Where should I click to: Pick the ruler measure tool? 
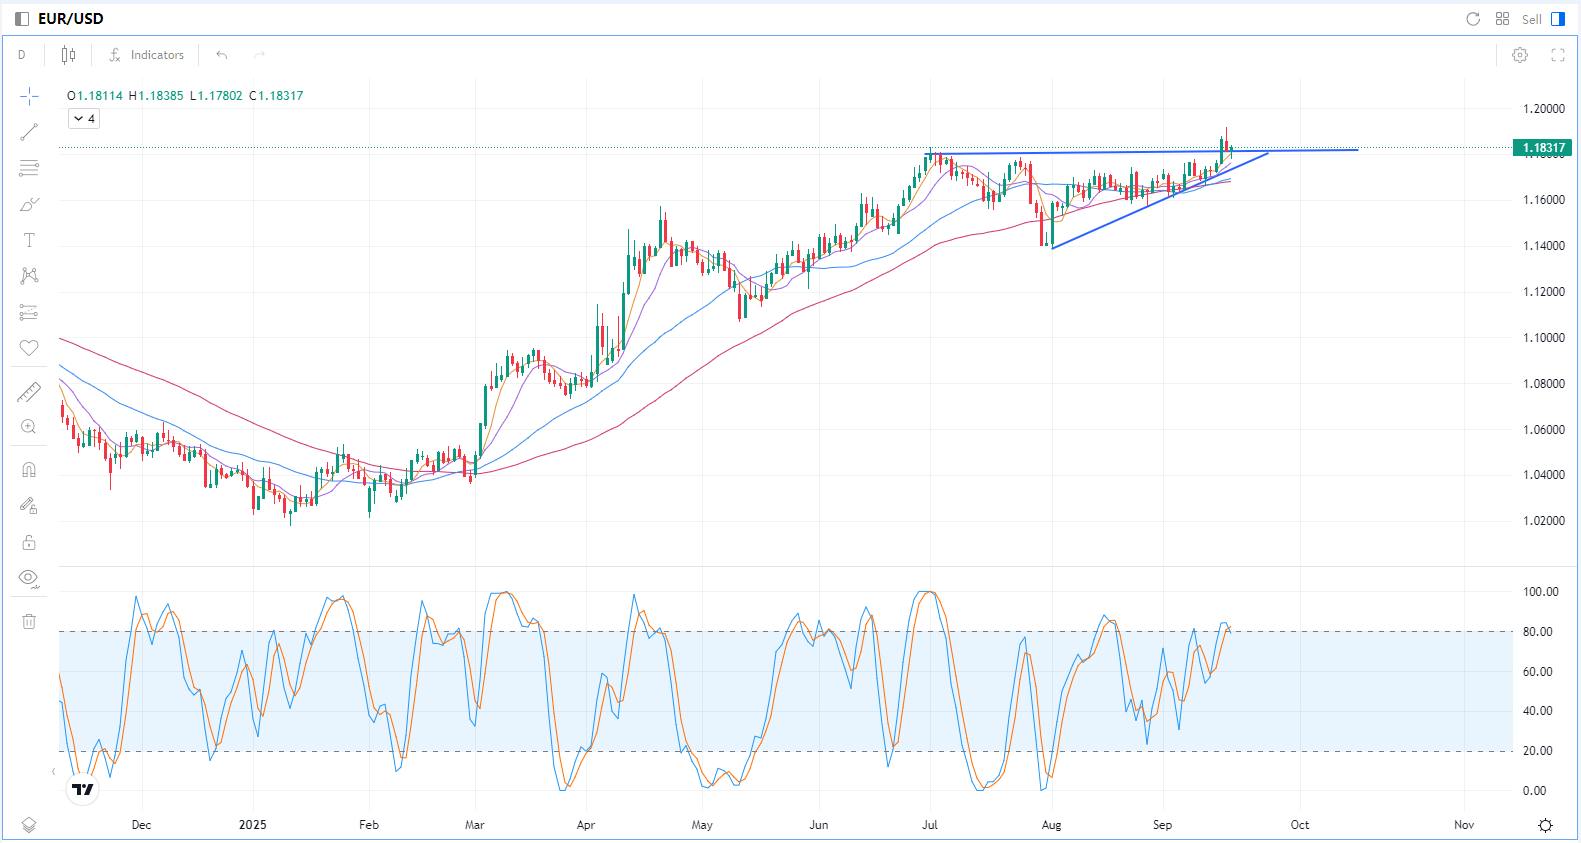point(29,392)
